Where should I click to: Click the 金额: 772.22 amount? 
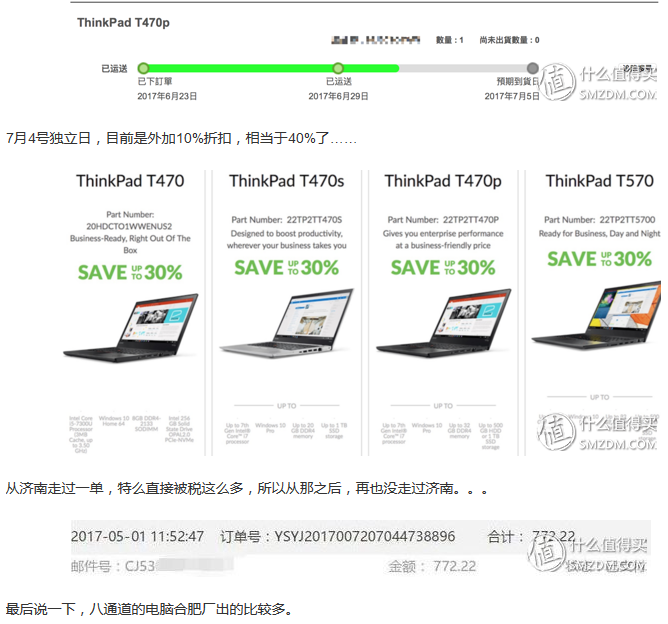click(x=432, y=566)
